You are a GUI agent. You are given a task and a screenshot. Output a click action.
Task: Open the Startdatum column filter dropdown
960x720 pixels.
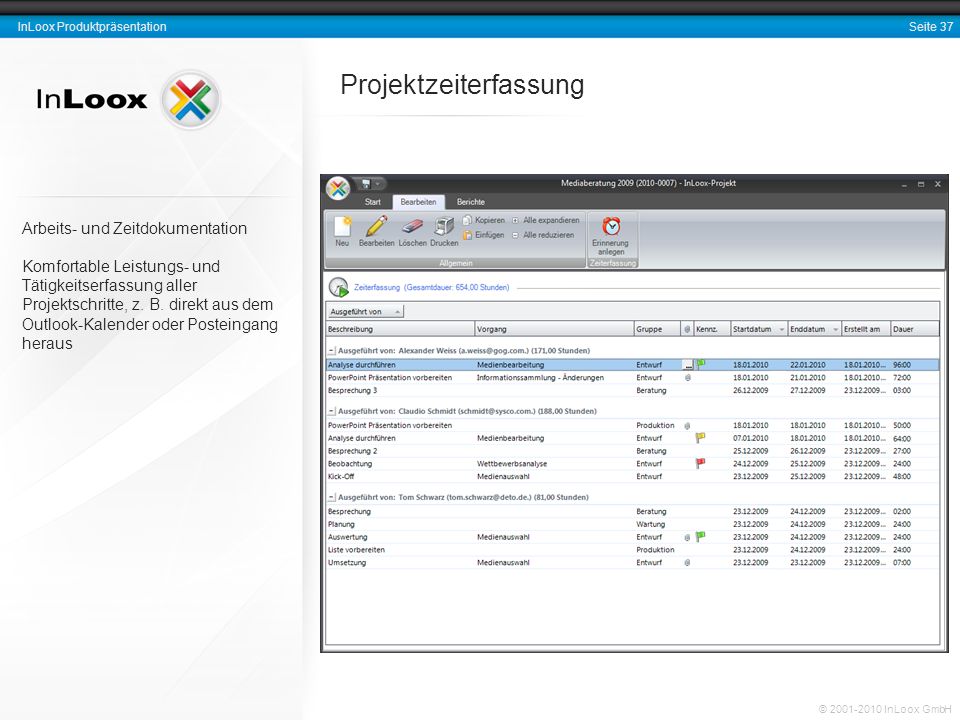tap(781, 329)
